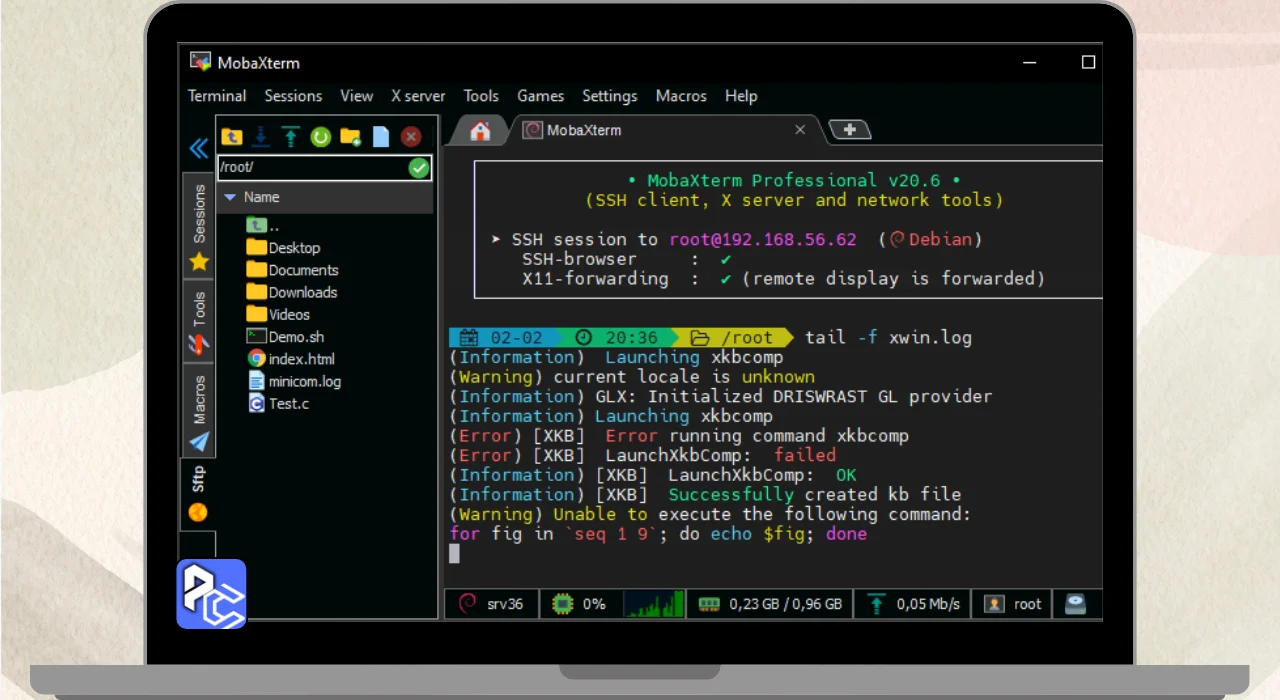Open the Sessions menu

coord(293,96)
